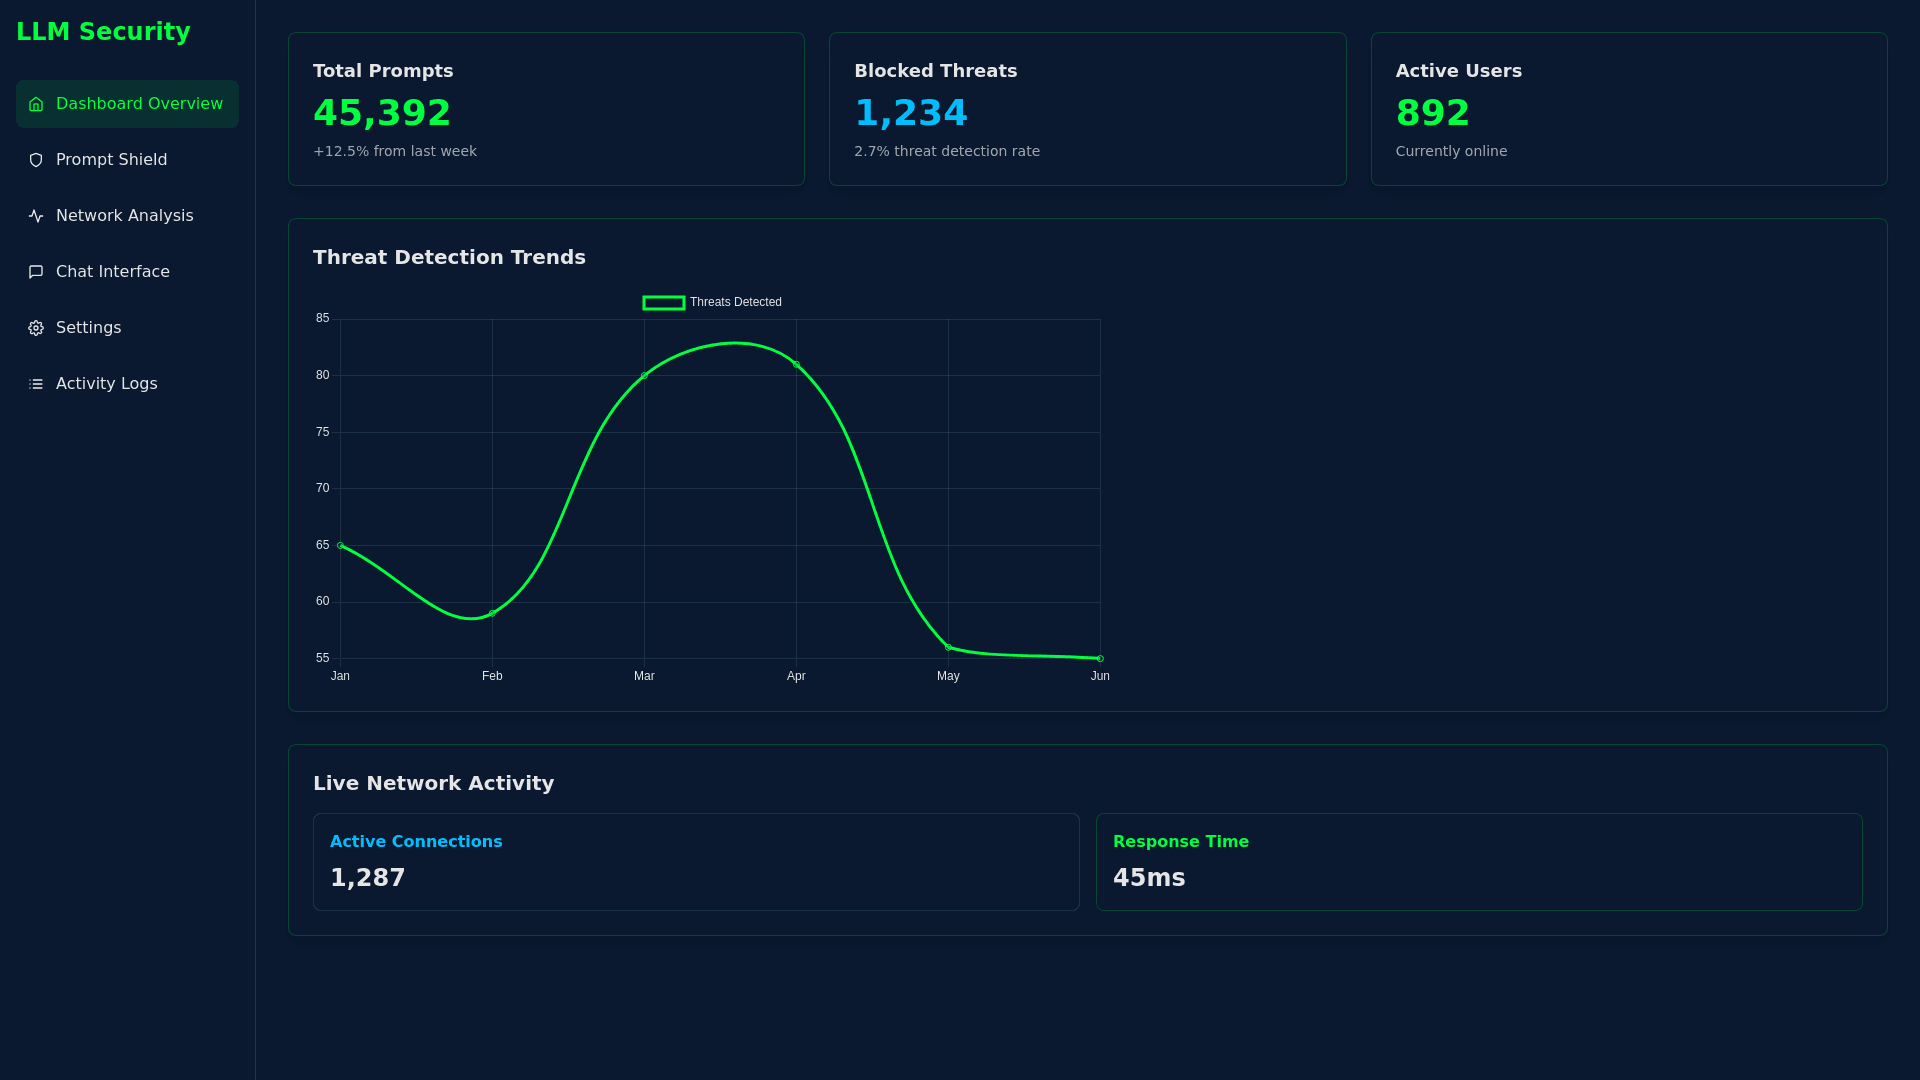Open the Prompt Shield page
Image resolution: width=1920 pixels, height=1080 pixels.
pos(111,160)
